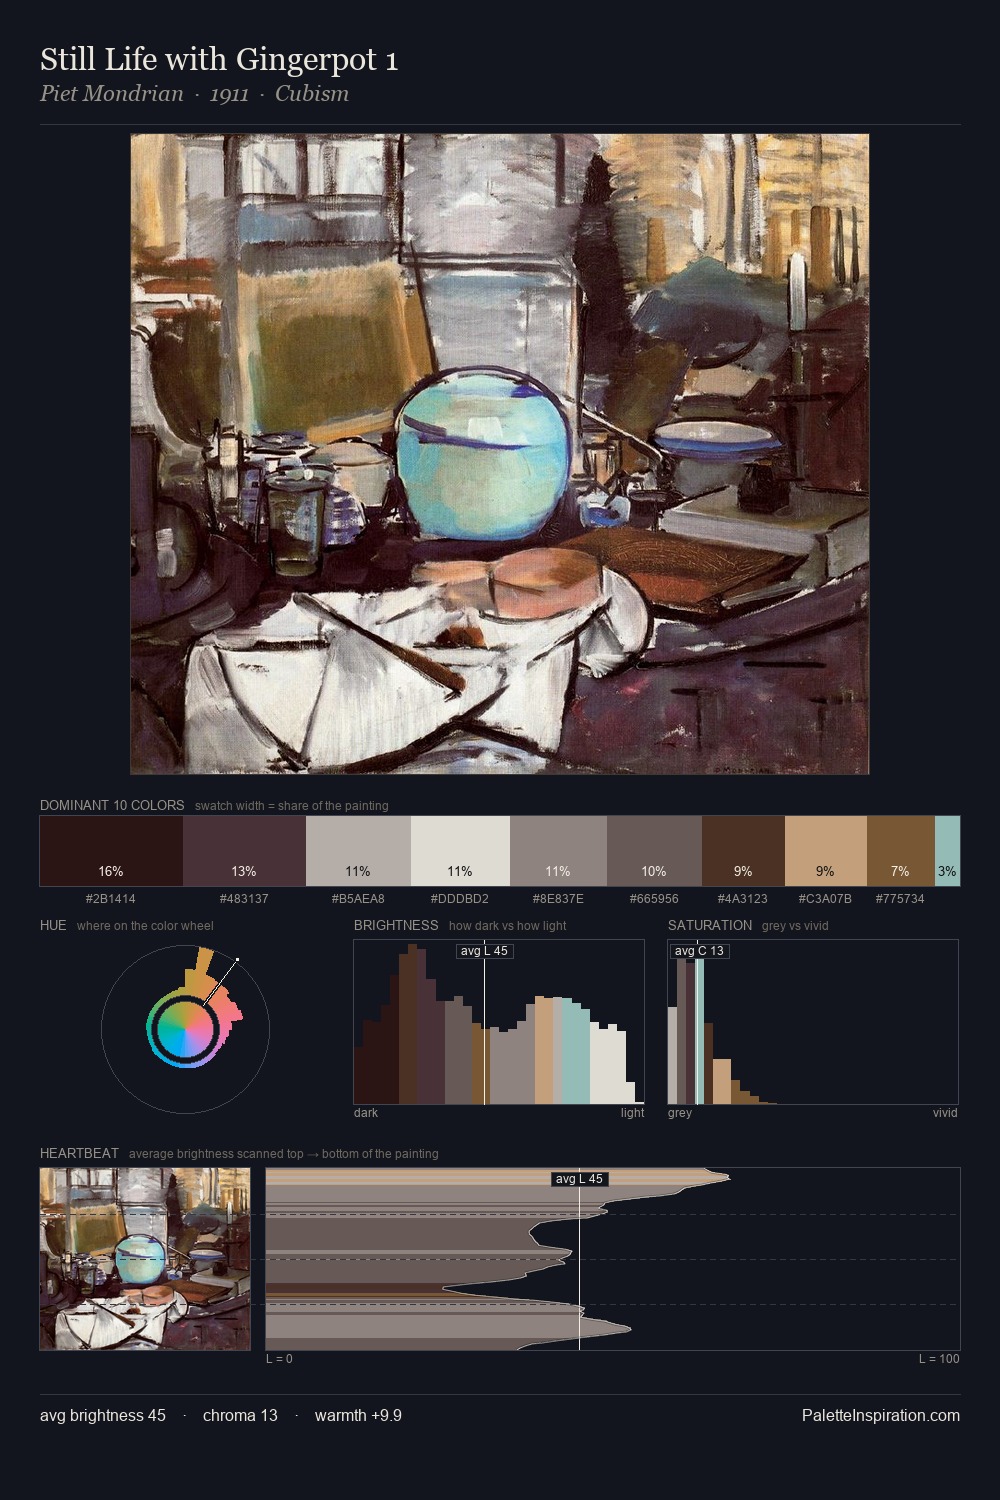Open PaletteInspiration.com link
Screen dimensions: 1000x1500
click(881, 1415)
